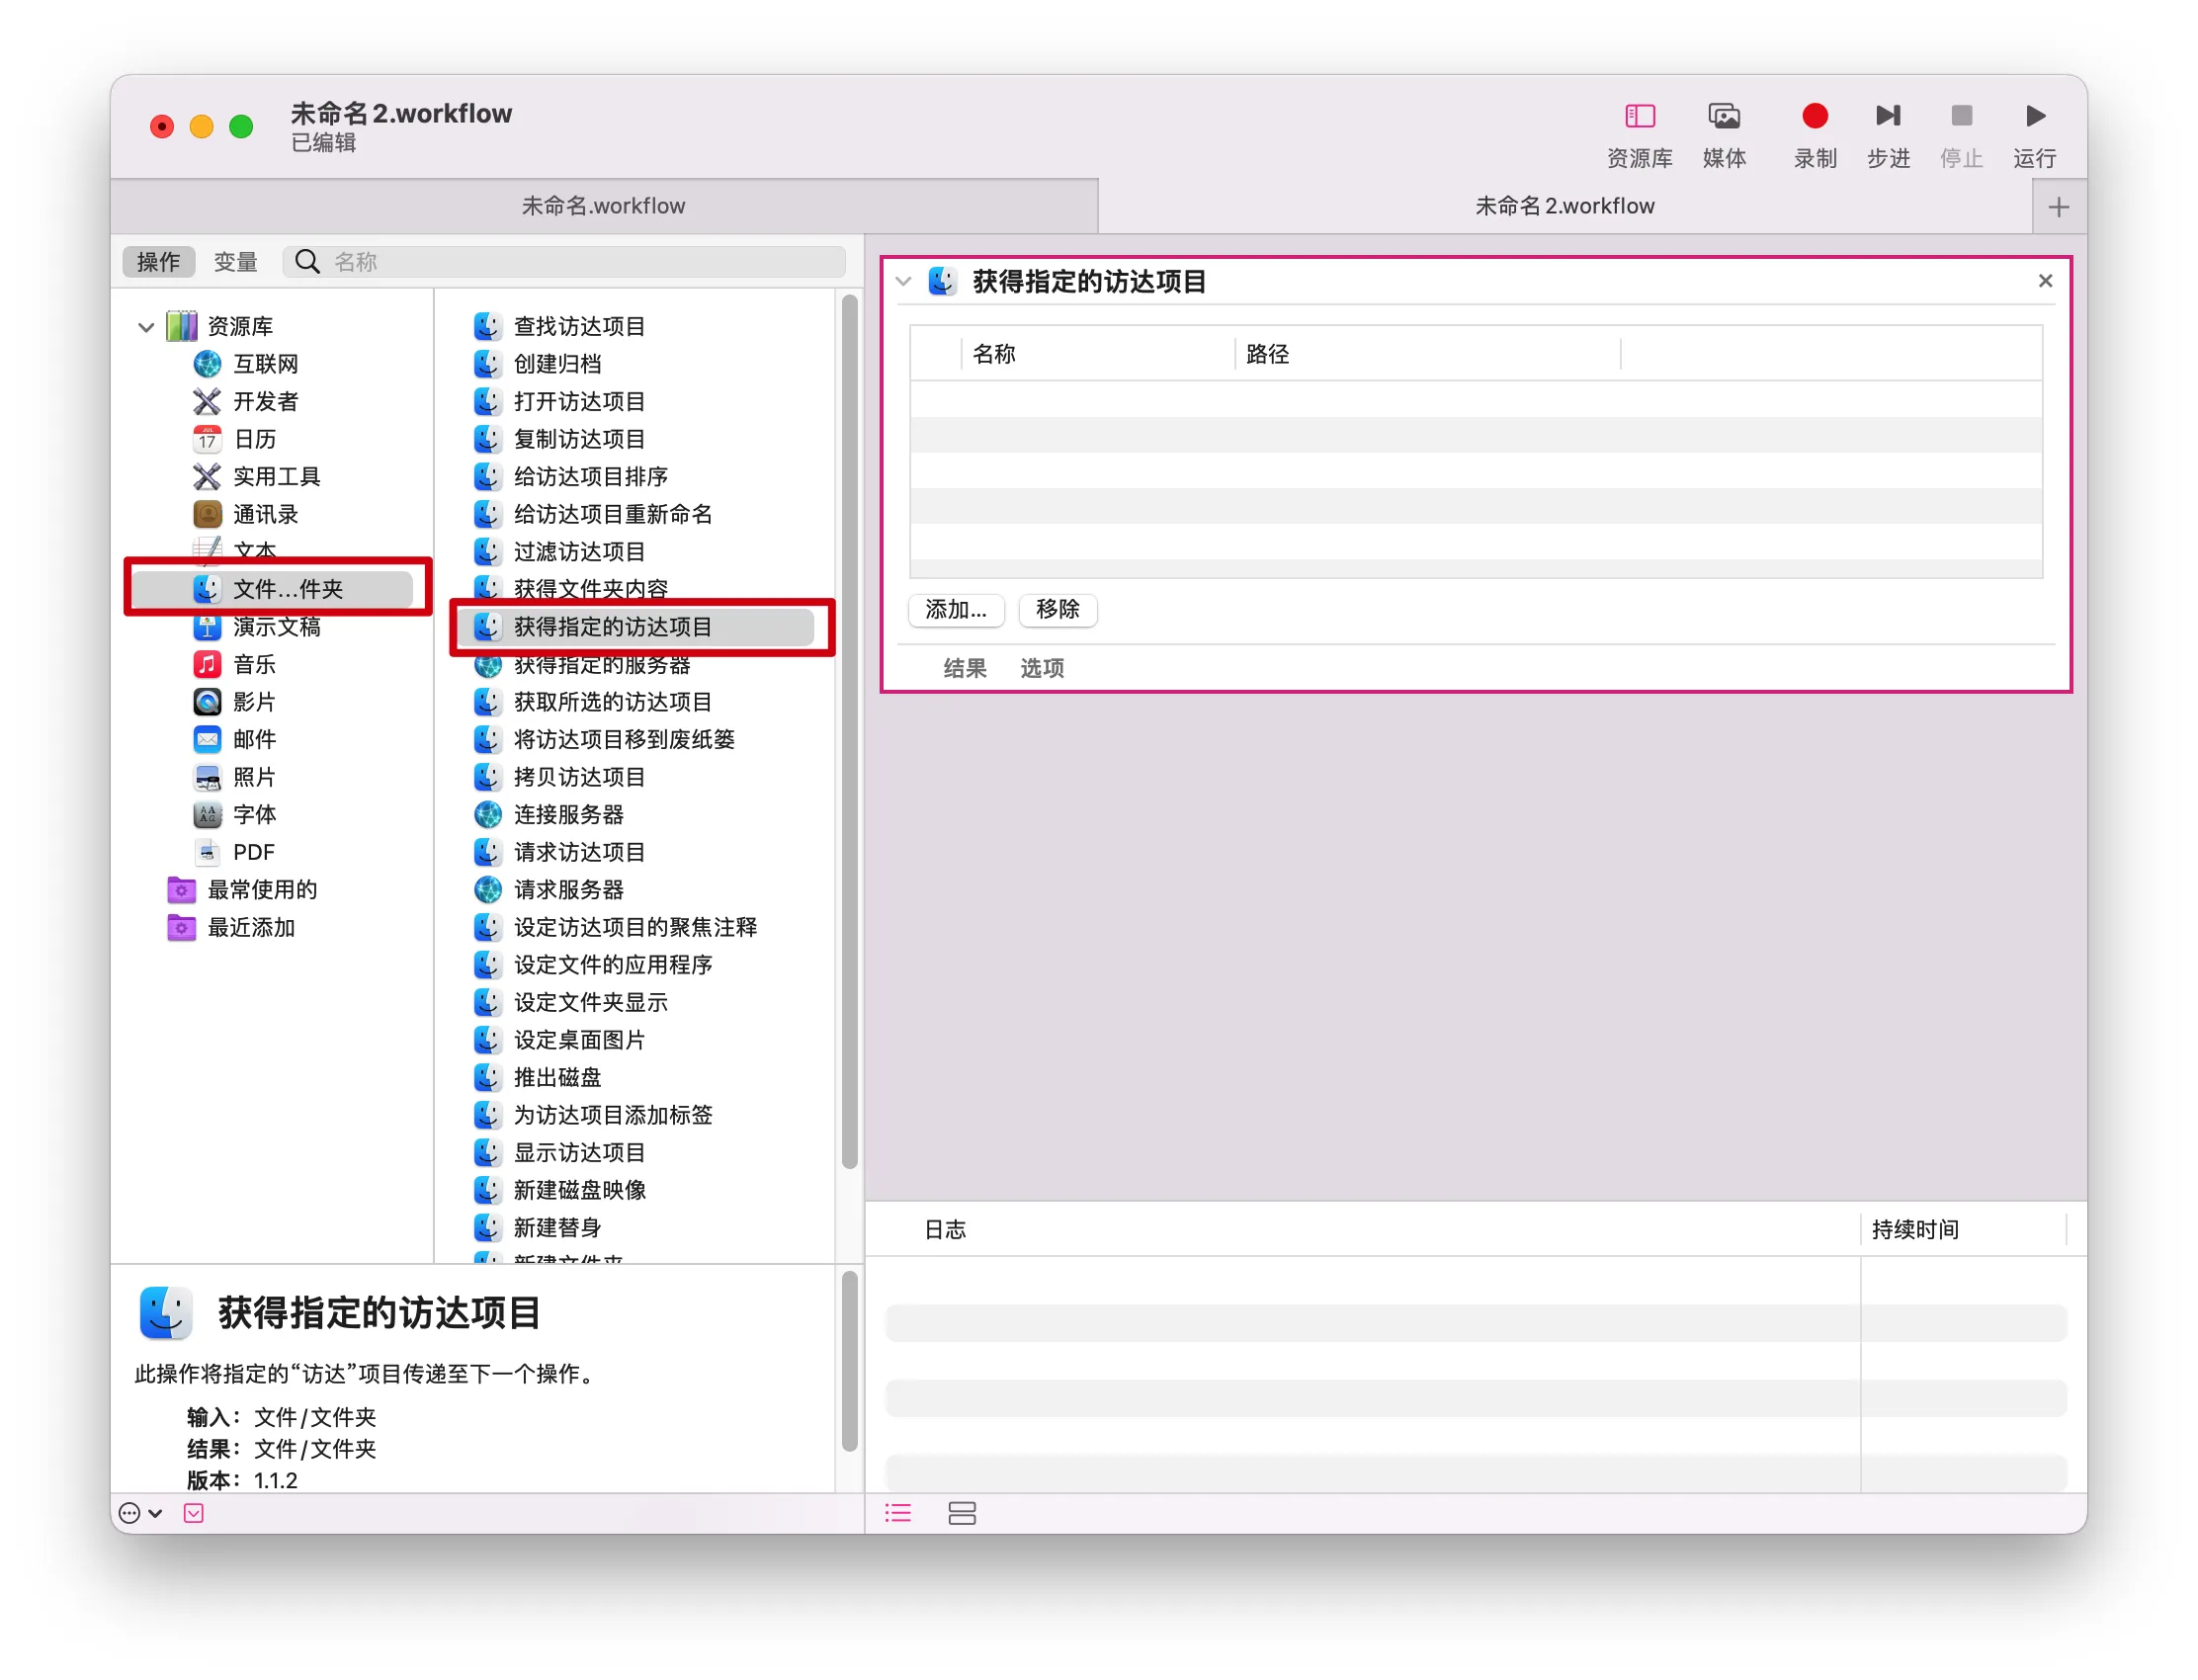This screenshot has height=1680, width=2198.
Task: Click the 添加... button
Action: tap(955, 610)
